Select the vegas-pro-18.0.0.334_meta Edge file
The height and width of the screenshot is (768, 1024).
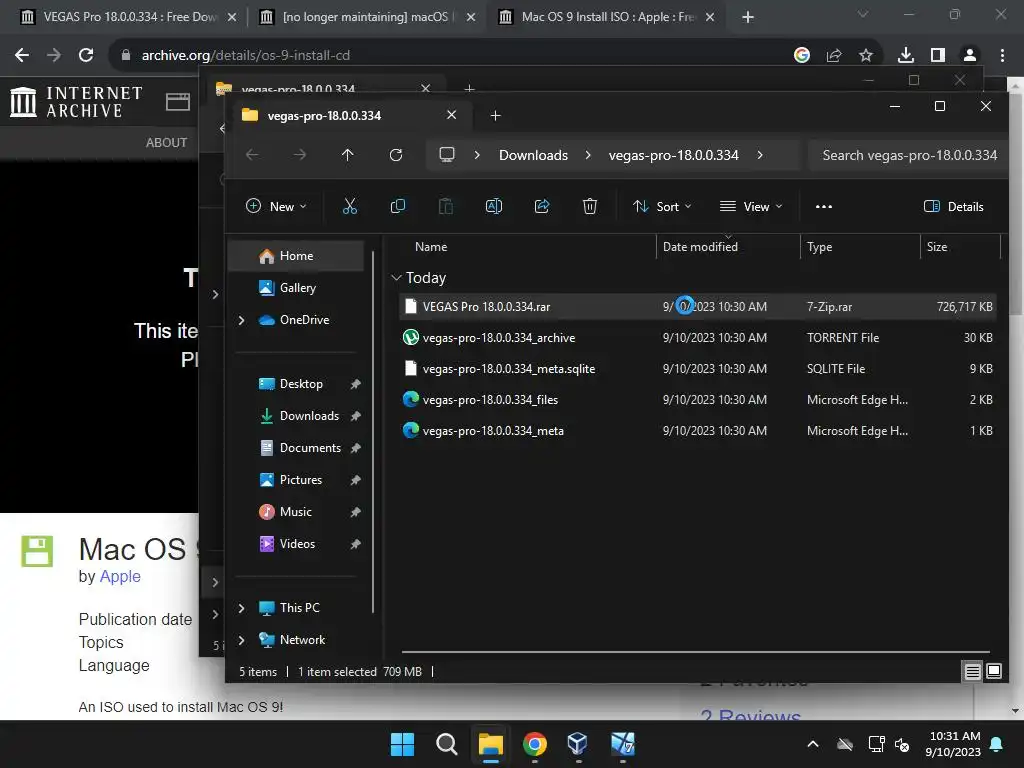[x=697, y=431]
